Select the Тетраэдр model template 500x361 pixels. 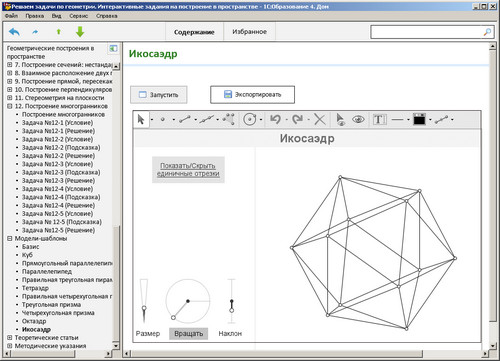pos(35,288)
